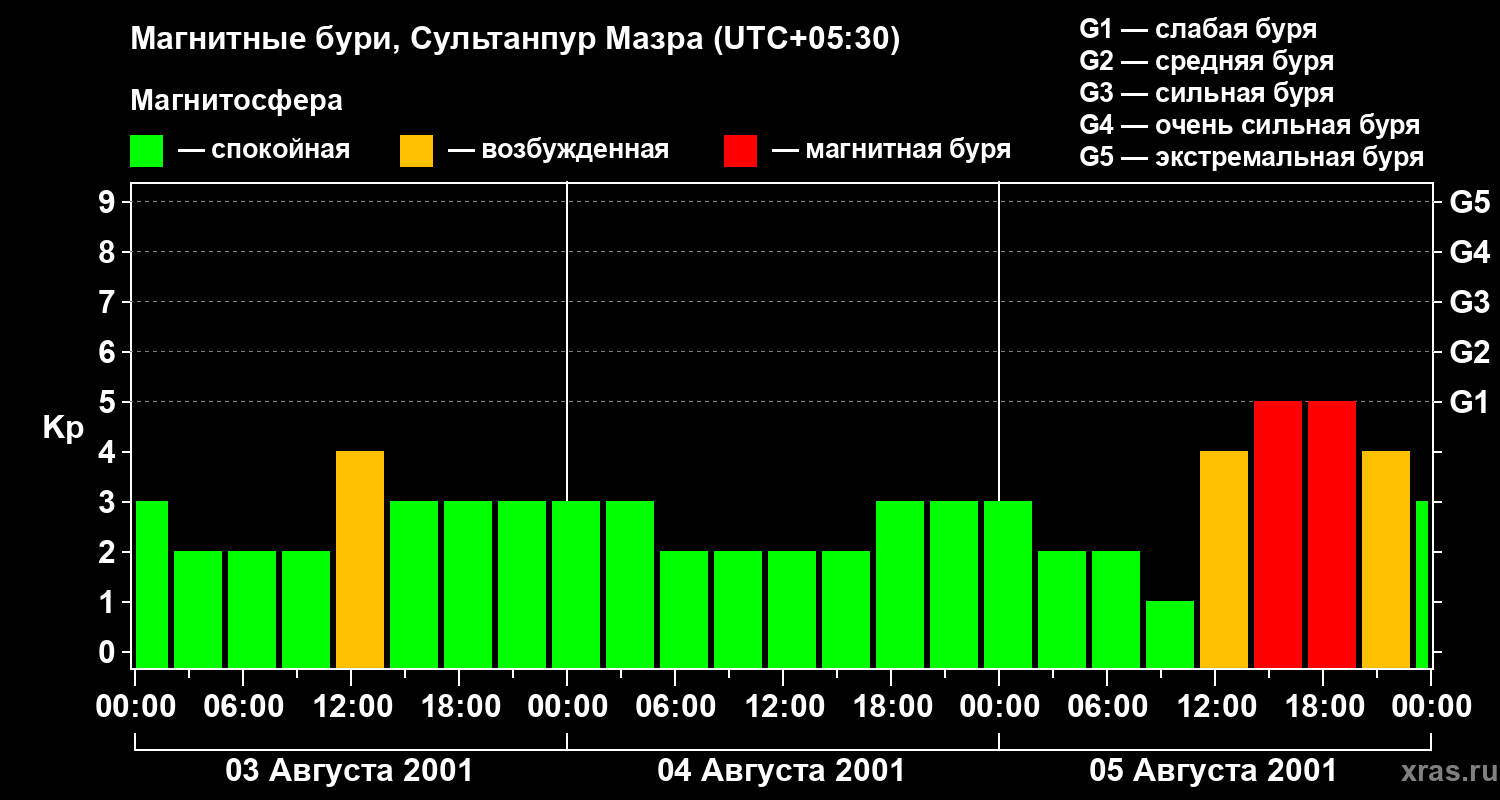
Task: Click legend line "G1 — слабая буря"
Action: [1198, 29]
